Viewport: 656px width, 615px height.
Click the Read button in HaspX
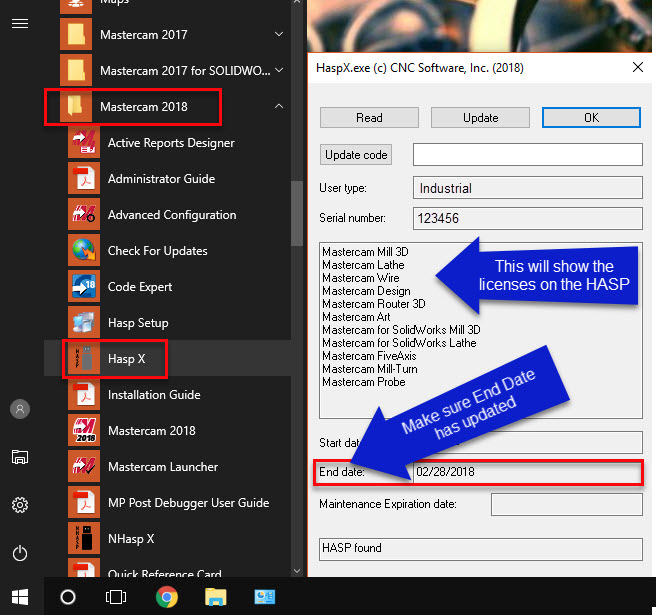click(369, 118)
